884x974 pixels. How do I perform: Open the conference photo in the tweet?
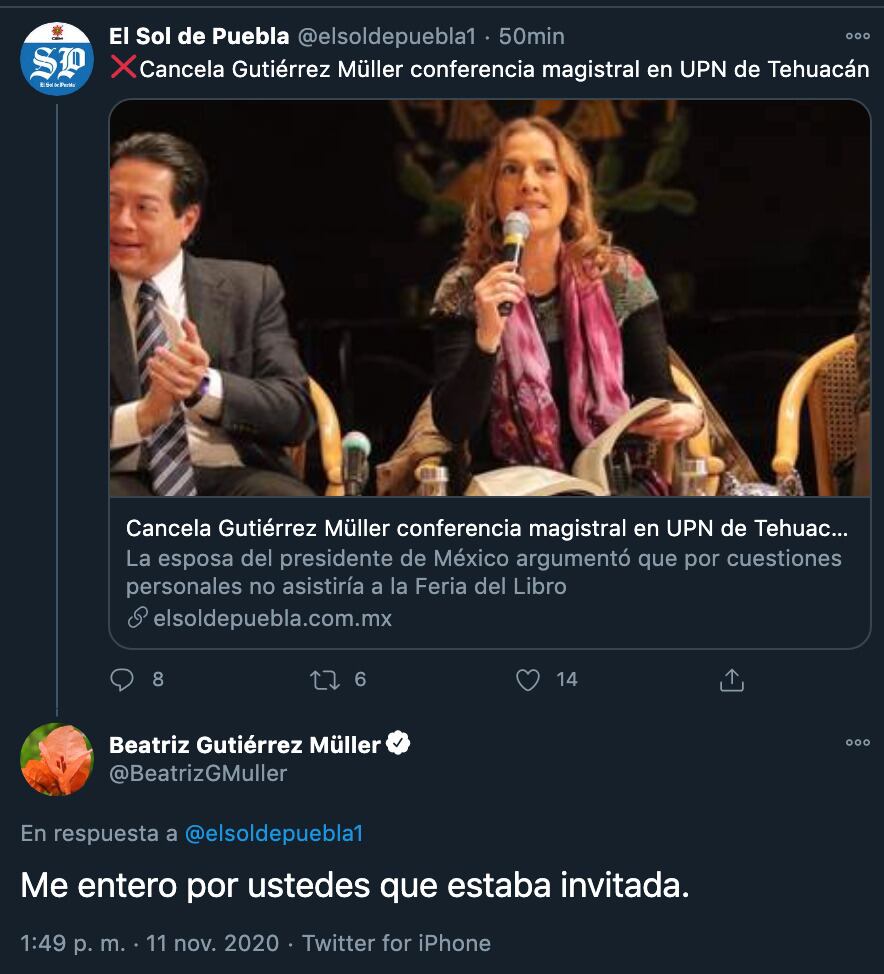coord(490,300)
